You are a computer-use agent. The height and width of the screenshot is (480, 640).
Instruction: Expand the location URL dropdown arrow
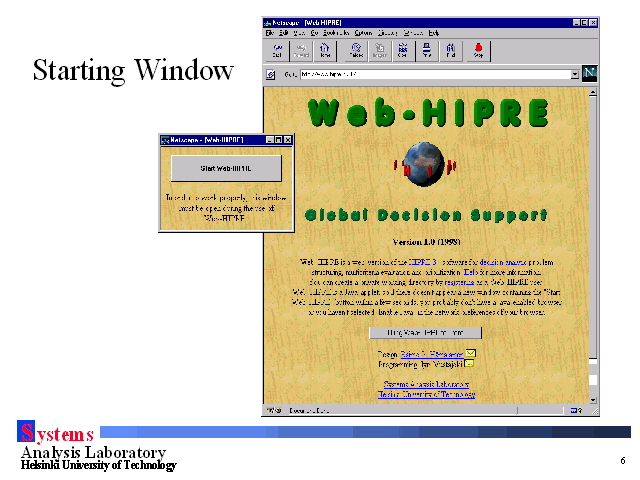(x=574, y=74)
